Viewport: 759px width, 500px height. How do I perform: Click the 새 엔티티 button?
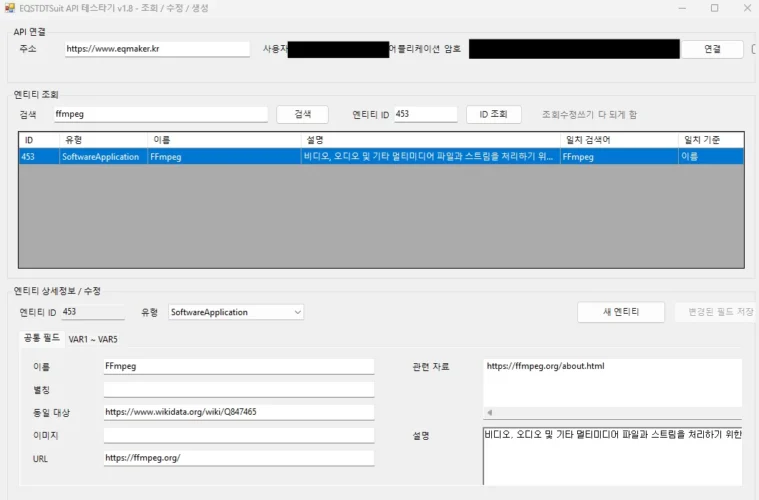point(621,312)
